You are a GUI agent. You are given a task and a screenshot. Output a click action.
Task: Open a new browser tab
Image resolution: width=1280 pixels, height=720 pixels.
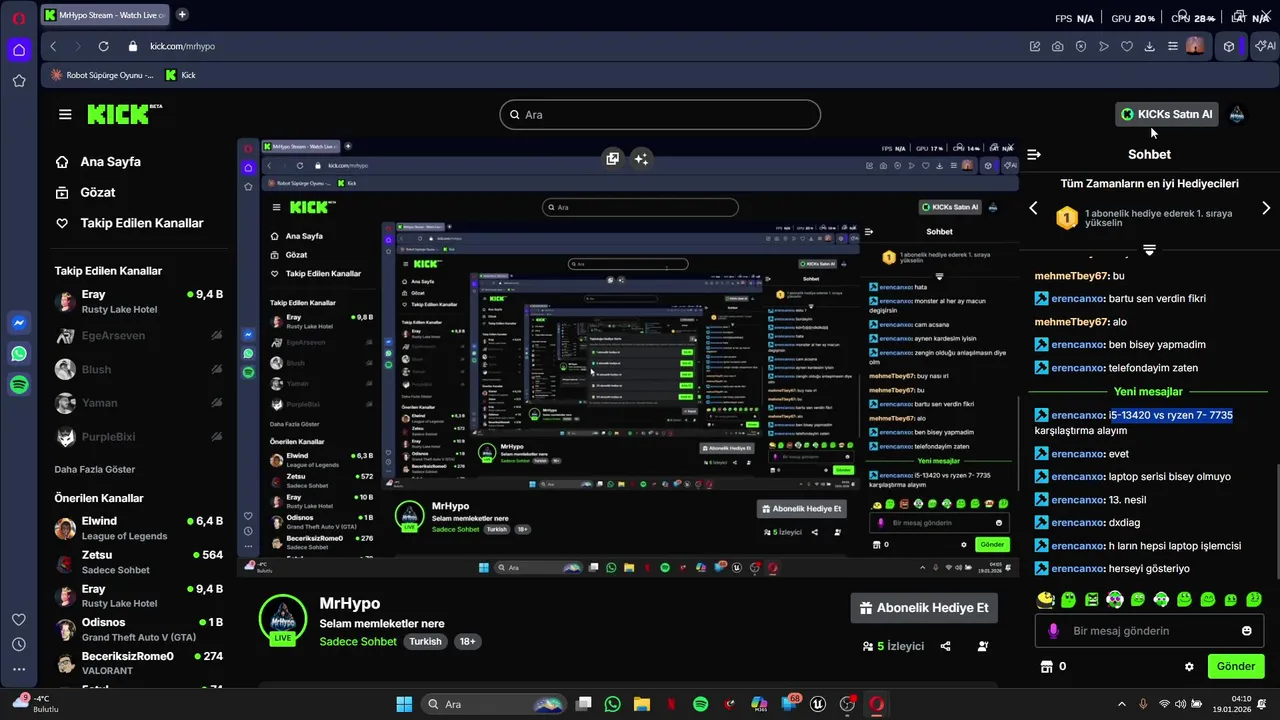point(182,15)
